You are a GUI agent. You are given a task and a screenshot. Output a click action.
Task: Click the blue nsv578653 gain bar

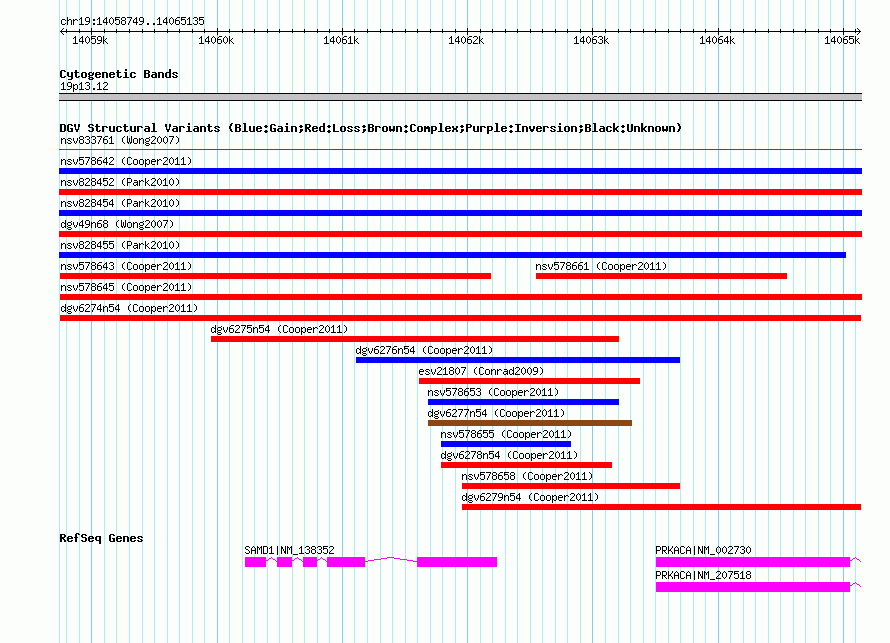pos(523,402)
